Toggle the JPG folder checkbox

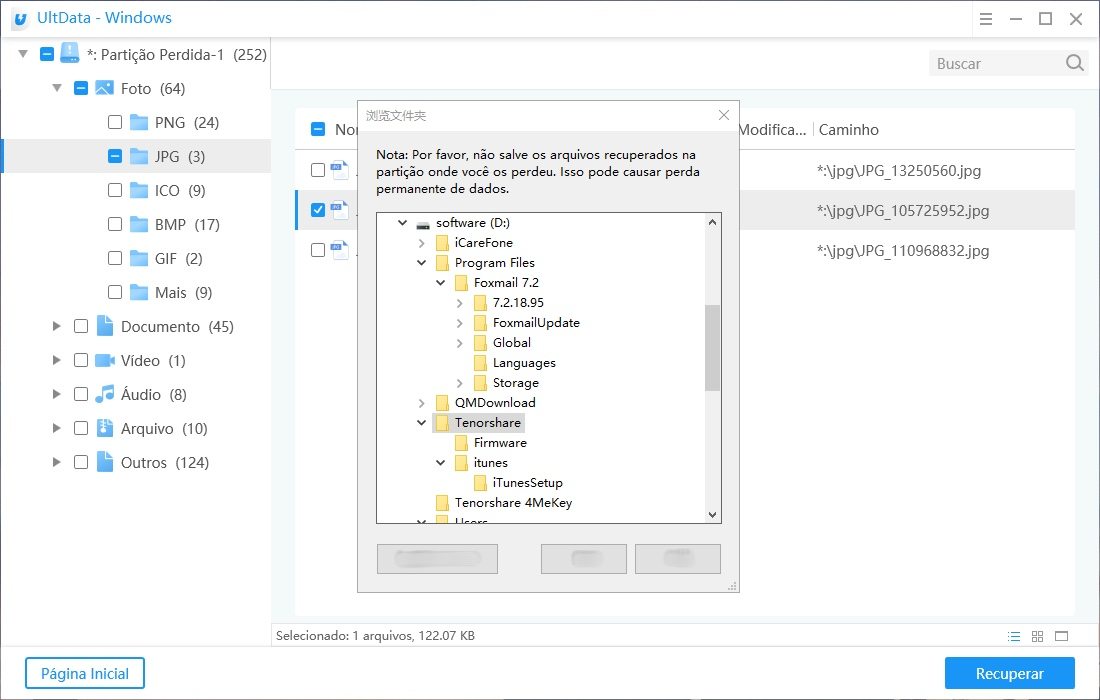[x=115, y=156]
